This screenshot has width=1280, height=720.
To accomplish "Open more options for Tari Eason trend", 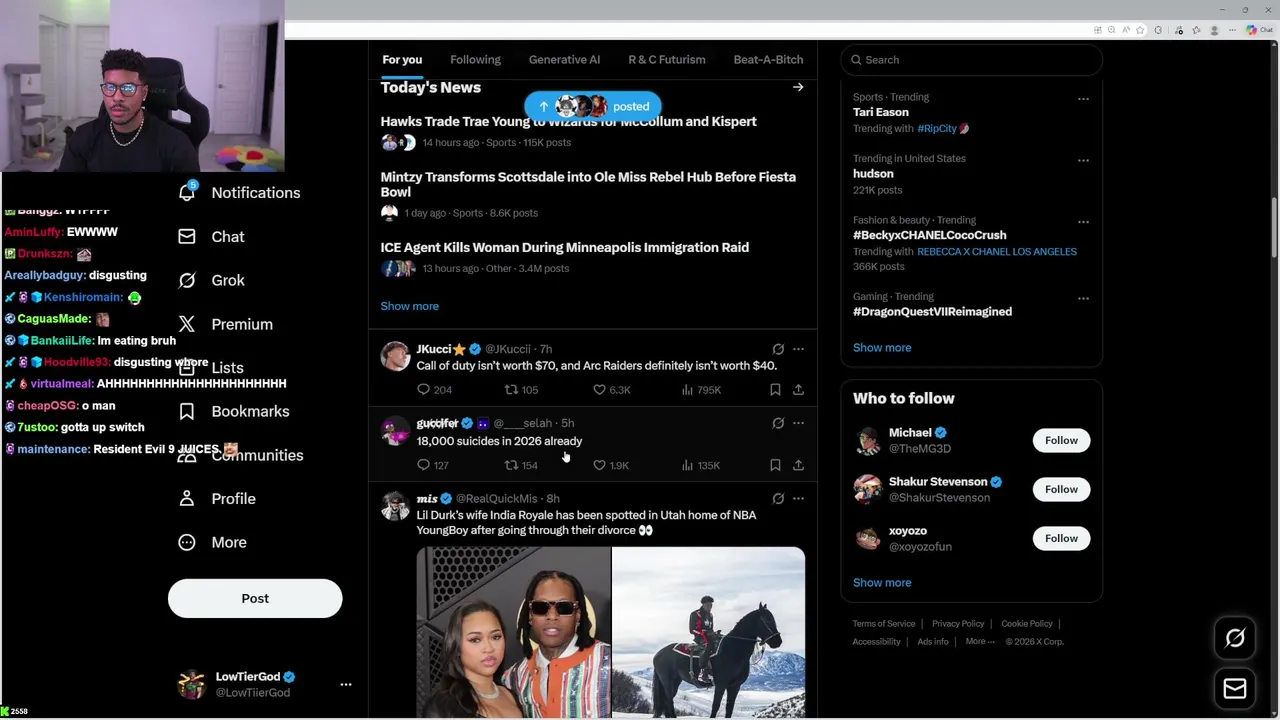I will (x=1083, y=99).
